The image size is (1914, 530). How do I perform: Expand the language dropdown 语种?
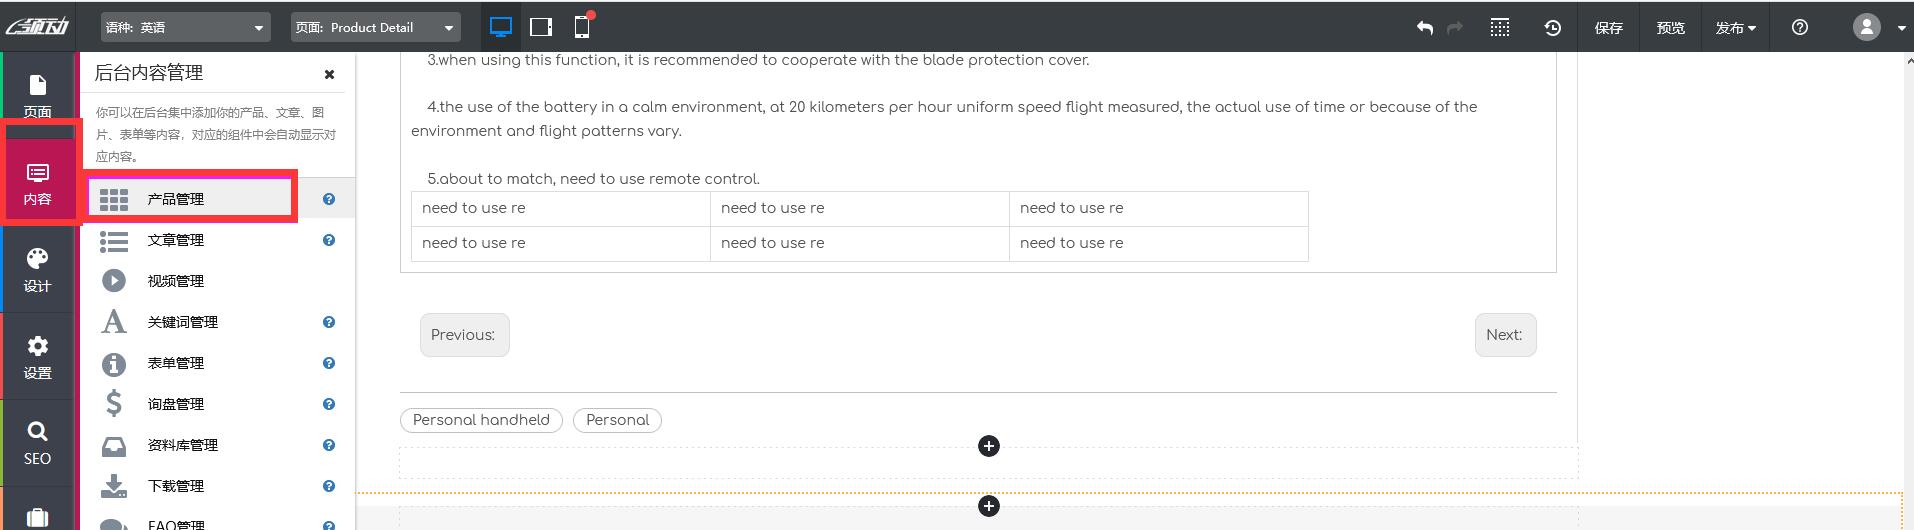click(186, 28)
